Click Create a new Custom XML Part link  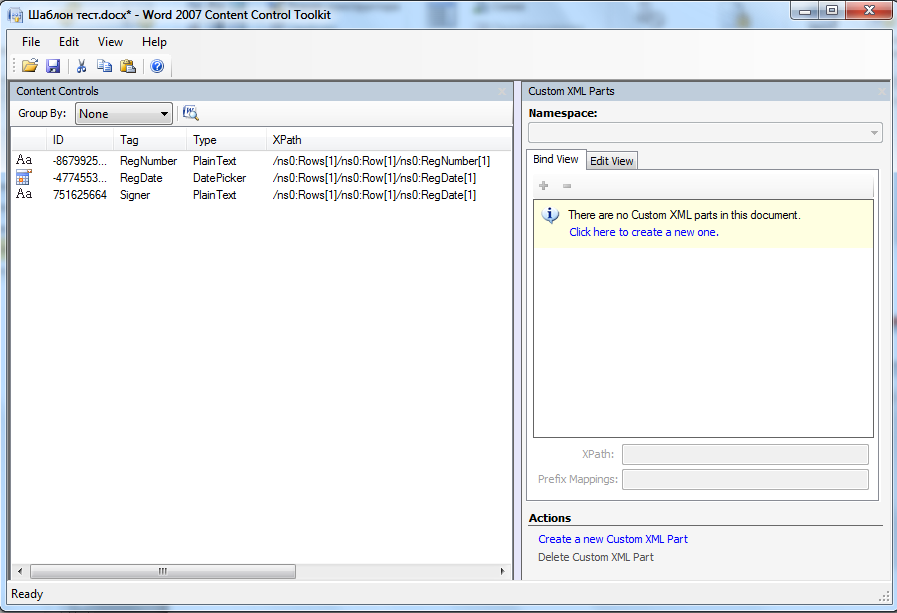pos(613,539)
